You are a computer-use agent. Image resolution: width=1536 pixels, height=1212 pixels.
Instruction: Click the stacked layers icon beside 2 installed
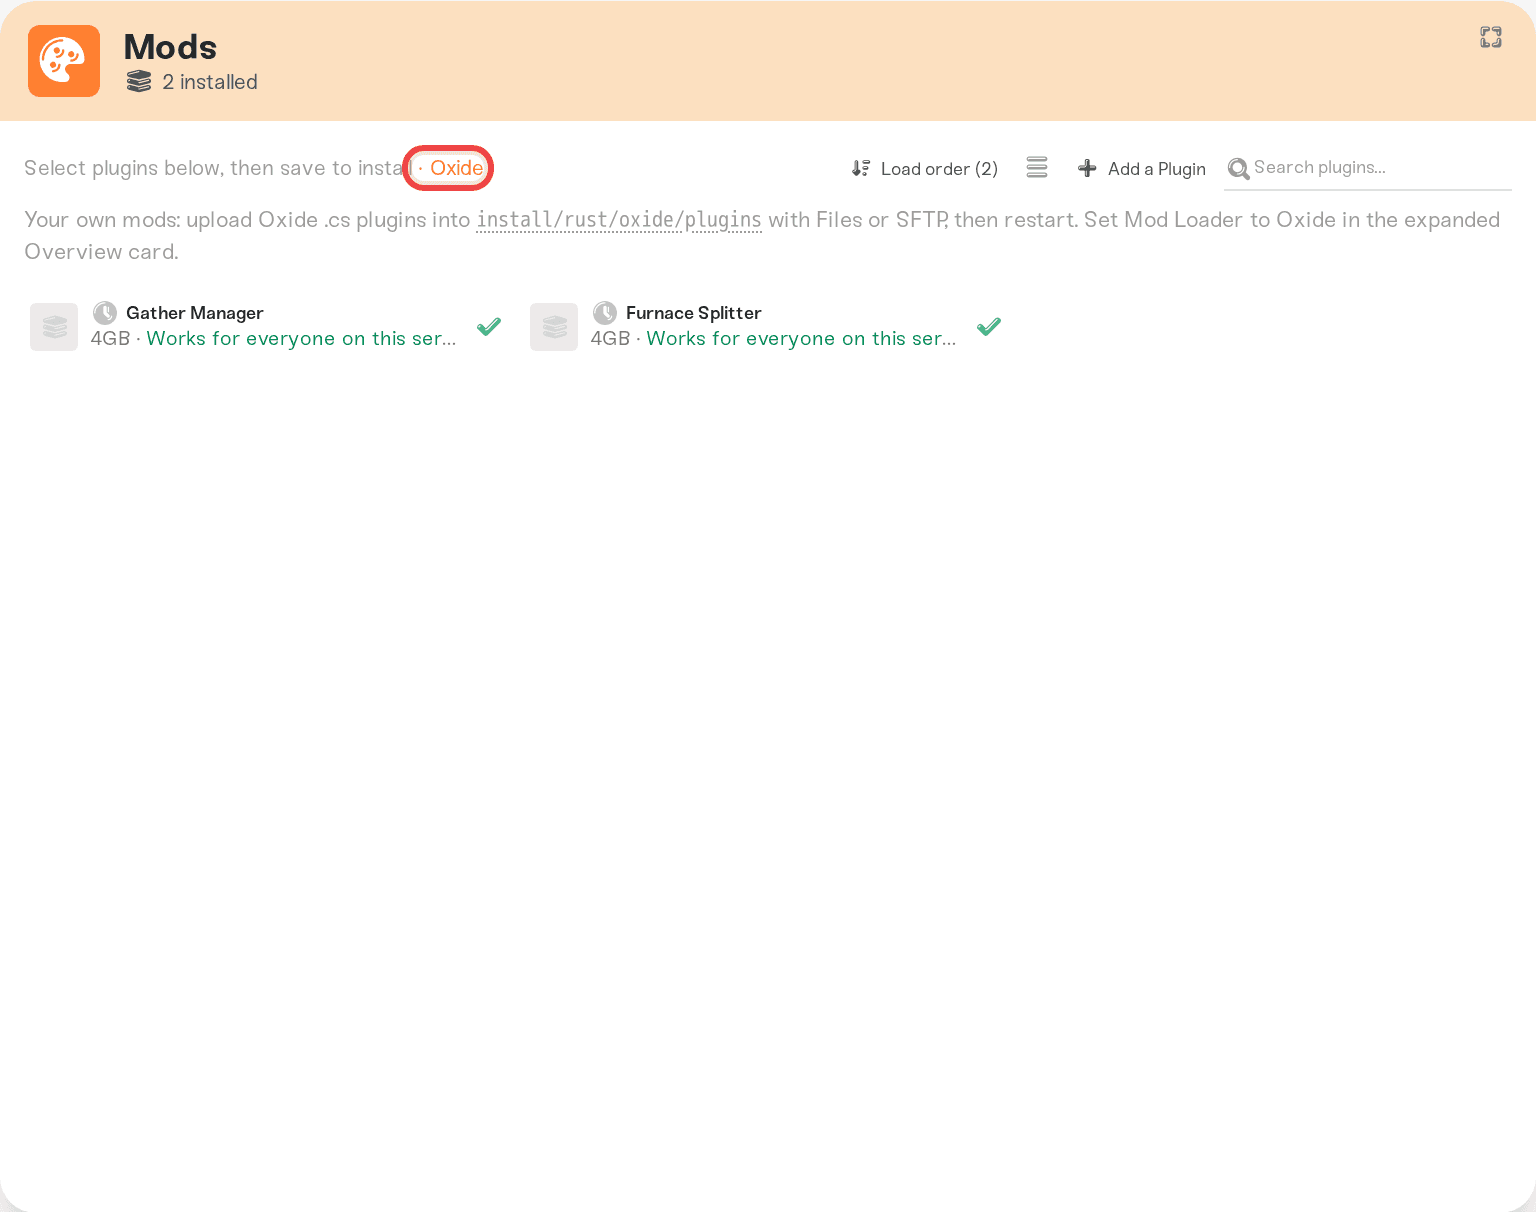tap(139, 82)
